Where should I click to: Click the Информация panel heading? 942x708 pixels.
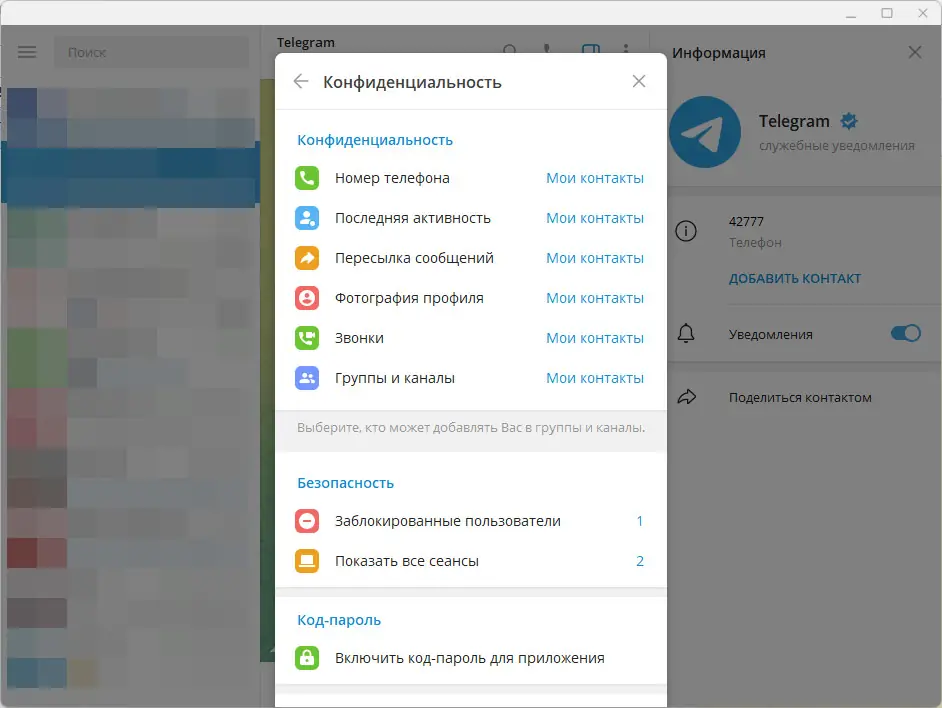[x=719, y=53]
